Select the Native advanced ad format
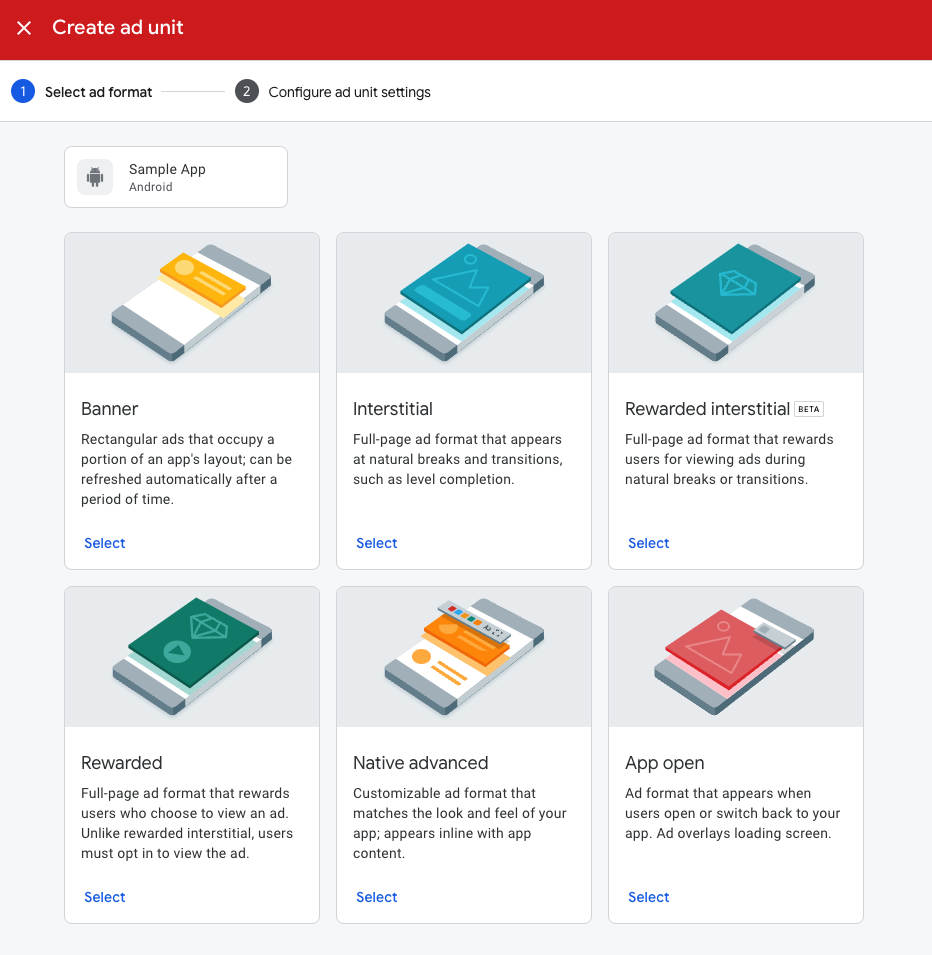The height and width of the screenshot is (955, 932). (376, 896)
